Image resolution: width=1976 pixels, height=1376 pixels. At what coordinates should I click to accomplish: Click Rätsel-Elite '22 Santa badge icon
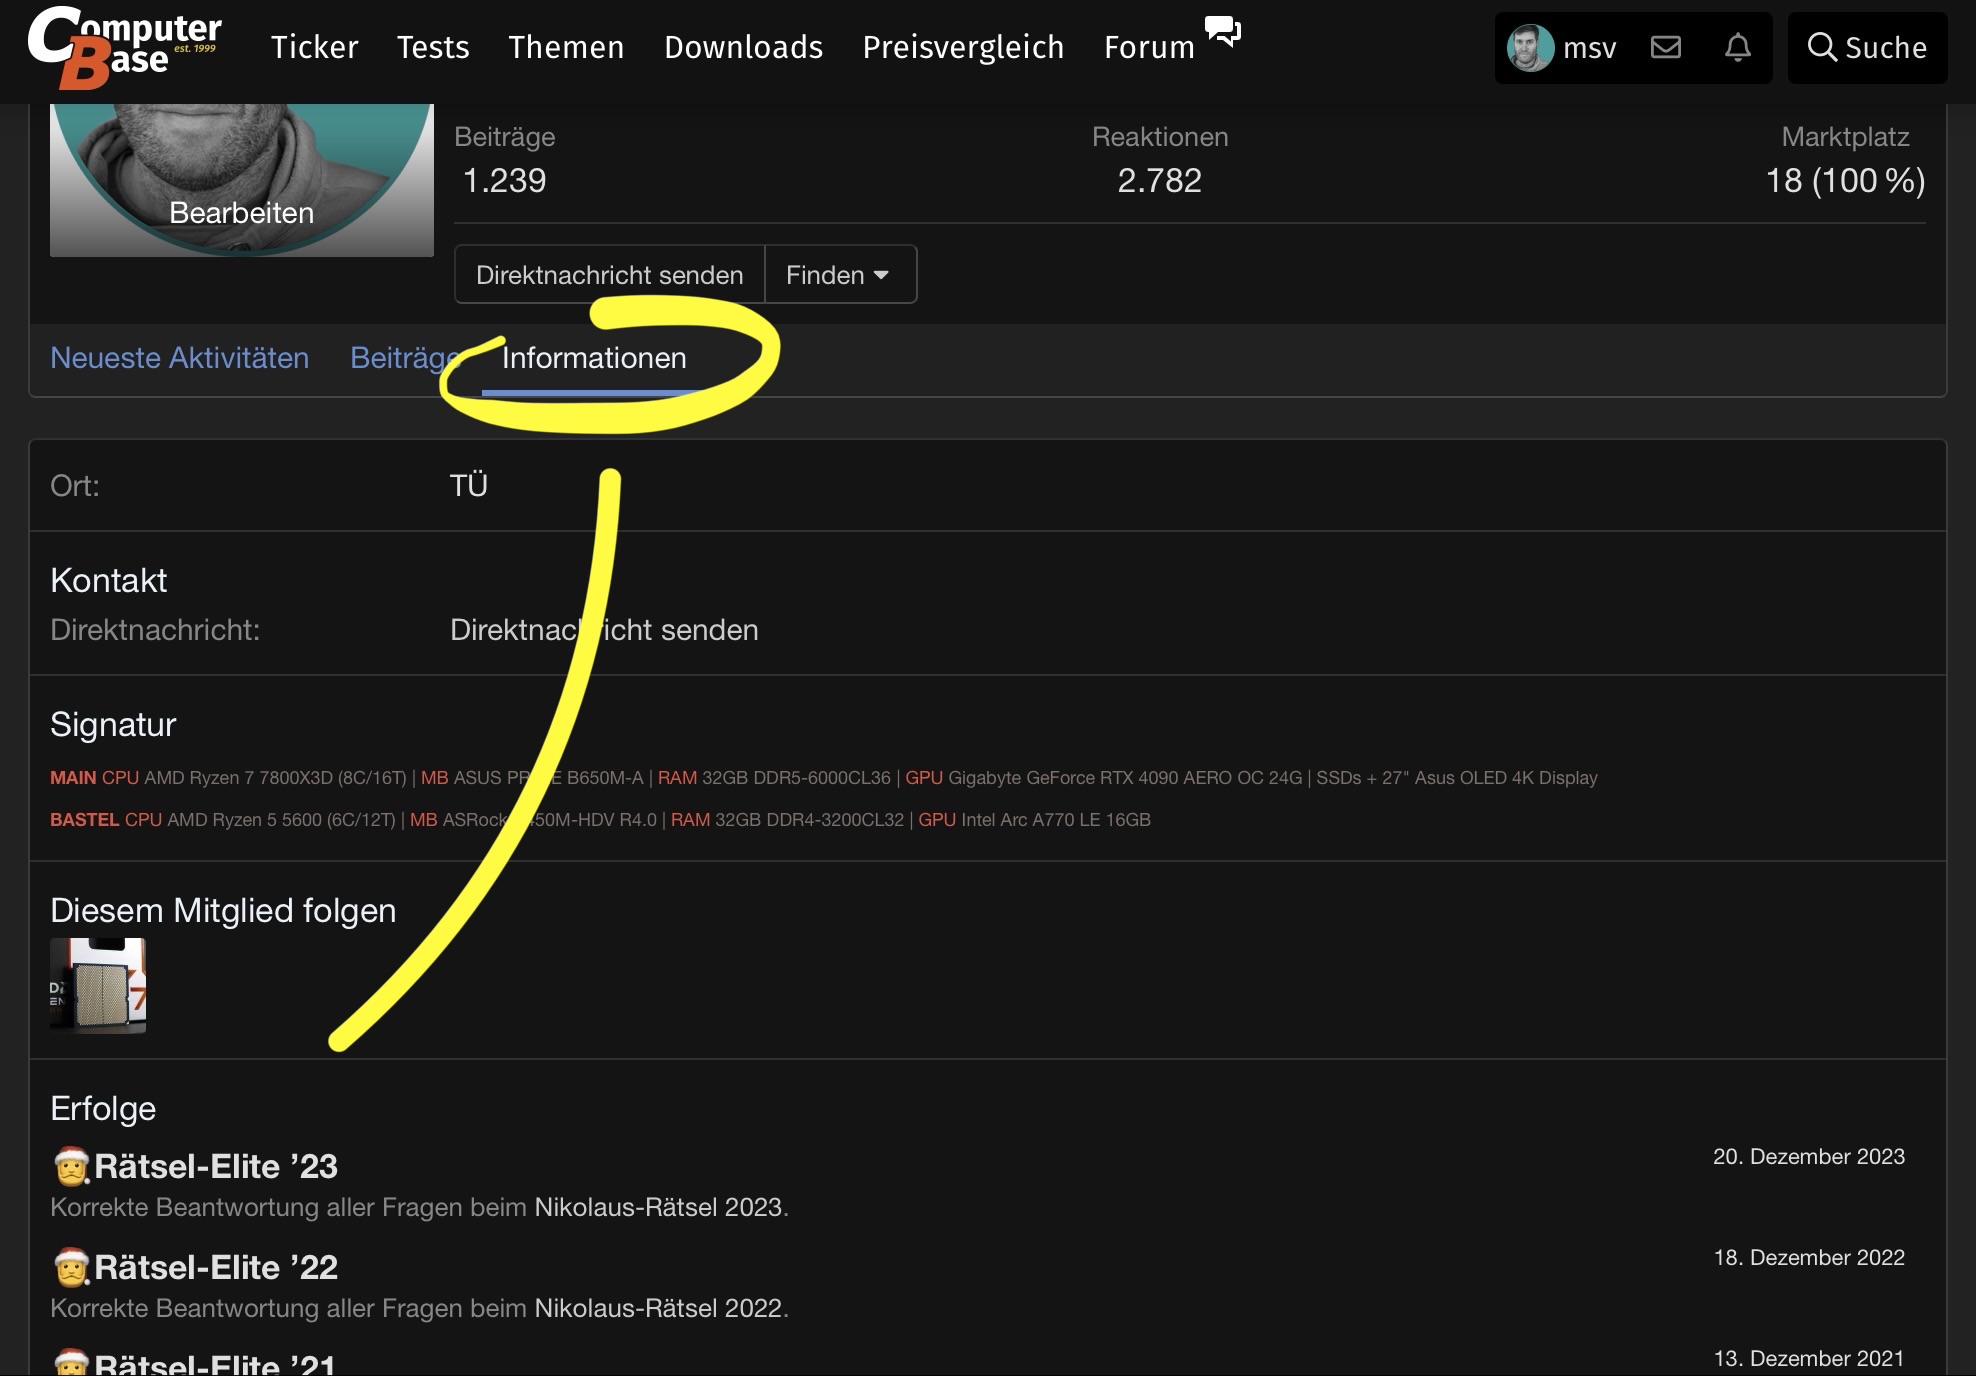[72, 1267]
